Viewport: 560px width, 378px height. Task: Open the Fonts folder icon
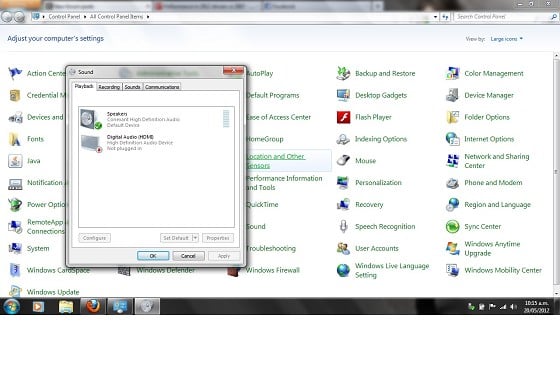point(15,139)
